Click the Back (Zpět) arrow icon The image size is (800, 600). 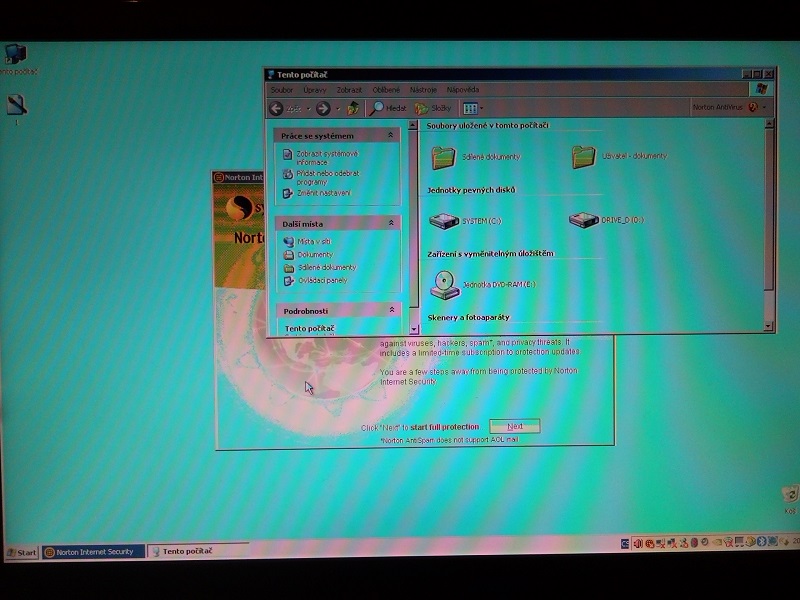277,108
